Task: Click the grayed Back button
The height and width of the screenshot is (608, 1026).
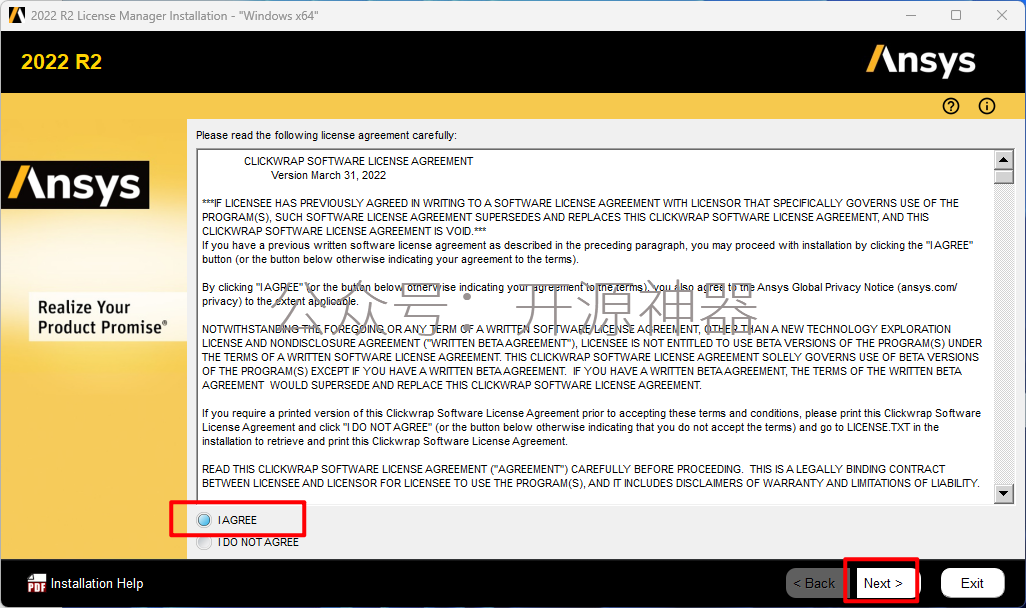Action: 814,583
